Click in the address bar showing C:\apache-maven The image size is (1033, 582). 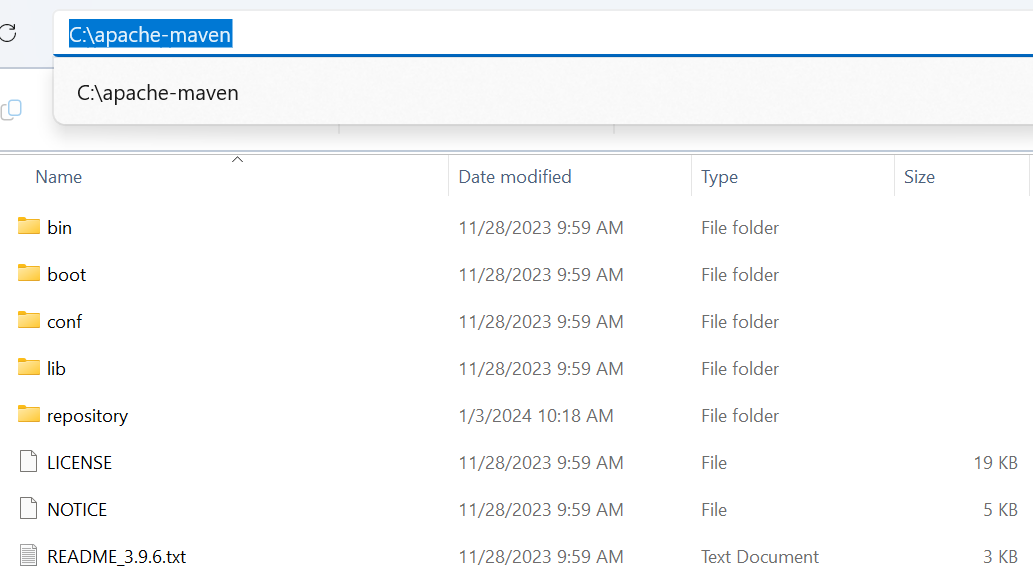pos(543,34)
